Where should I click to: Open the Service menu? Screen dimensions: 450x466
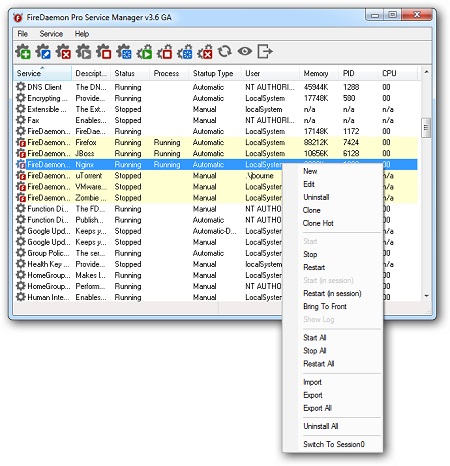pos(51,34)
